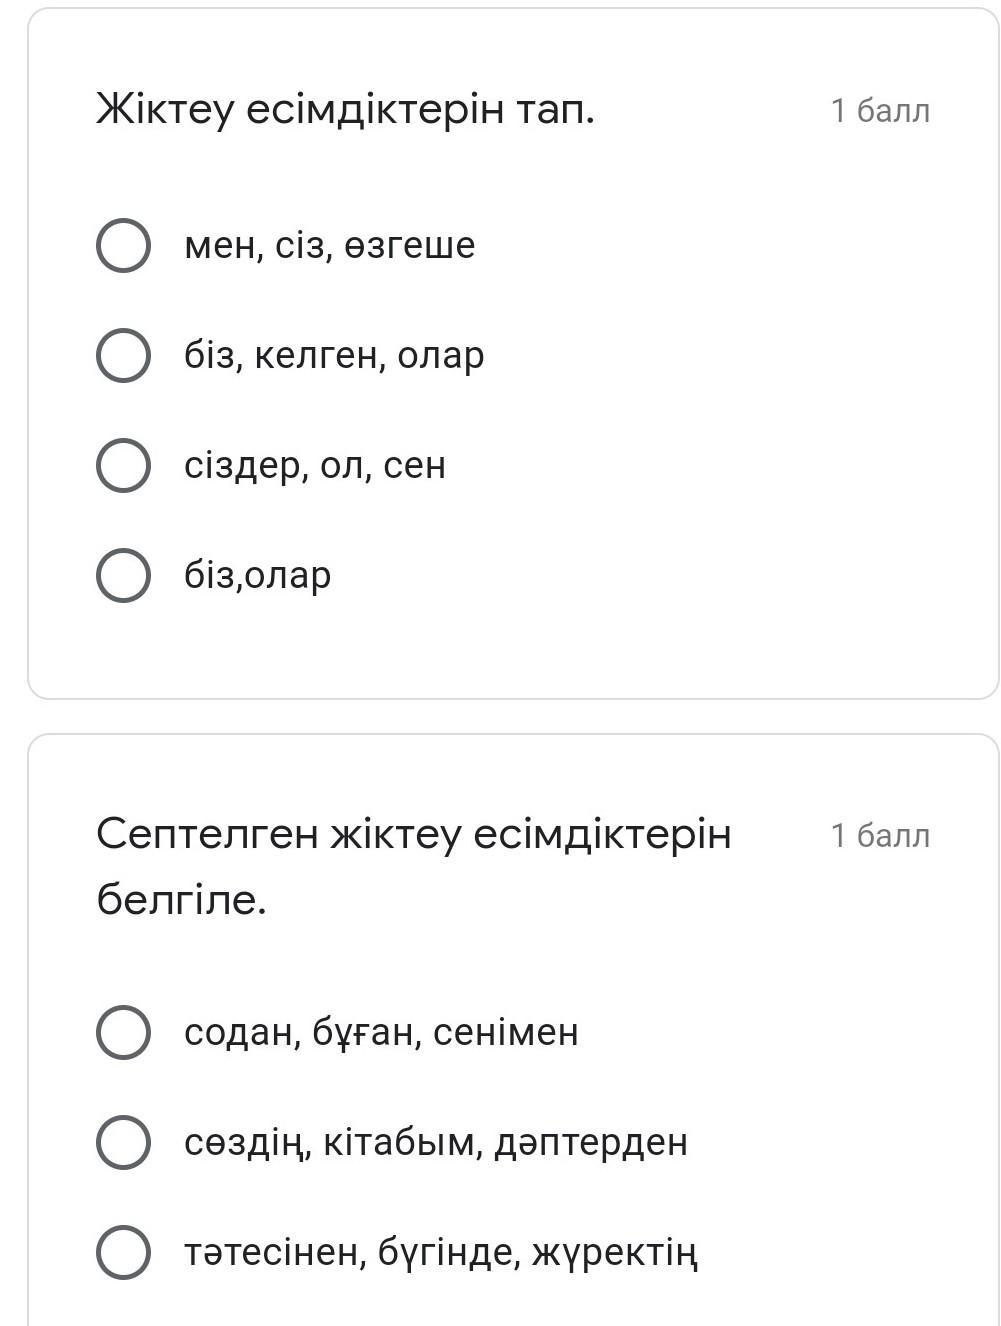Click the answer text "біз, келген, олар"

click(334, 355)
